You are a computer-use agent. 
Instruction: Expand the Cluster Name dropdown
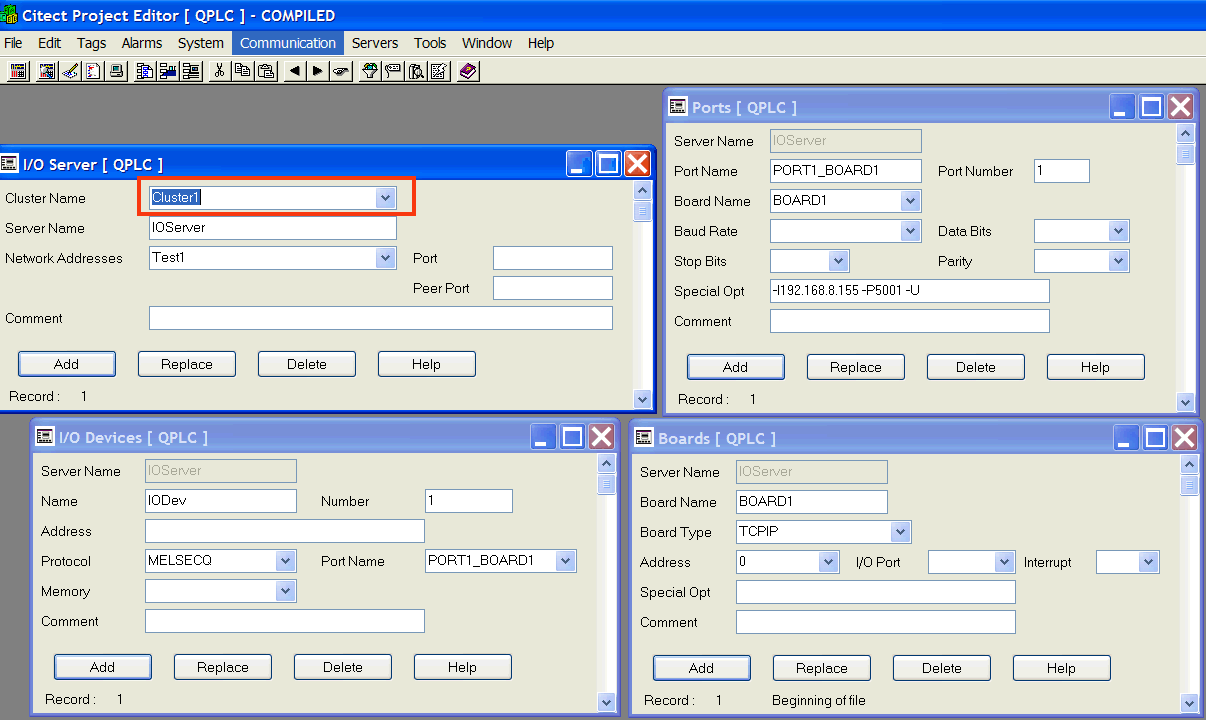pos(385,198)
